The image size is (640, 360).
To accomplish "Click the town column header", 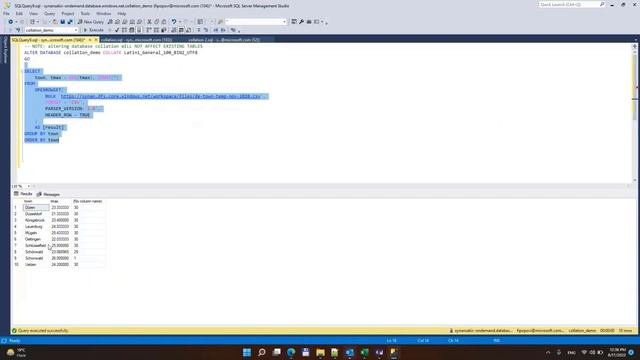I will click(36, 201).
